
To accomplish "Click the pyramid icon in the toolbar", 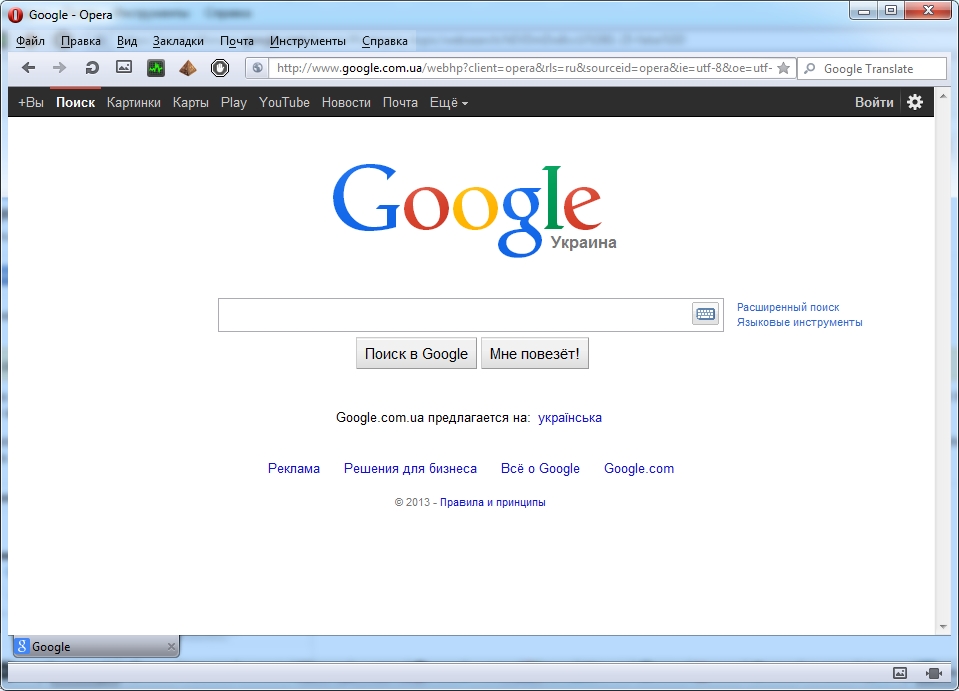I will (188, 68).
